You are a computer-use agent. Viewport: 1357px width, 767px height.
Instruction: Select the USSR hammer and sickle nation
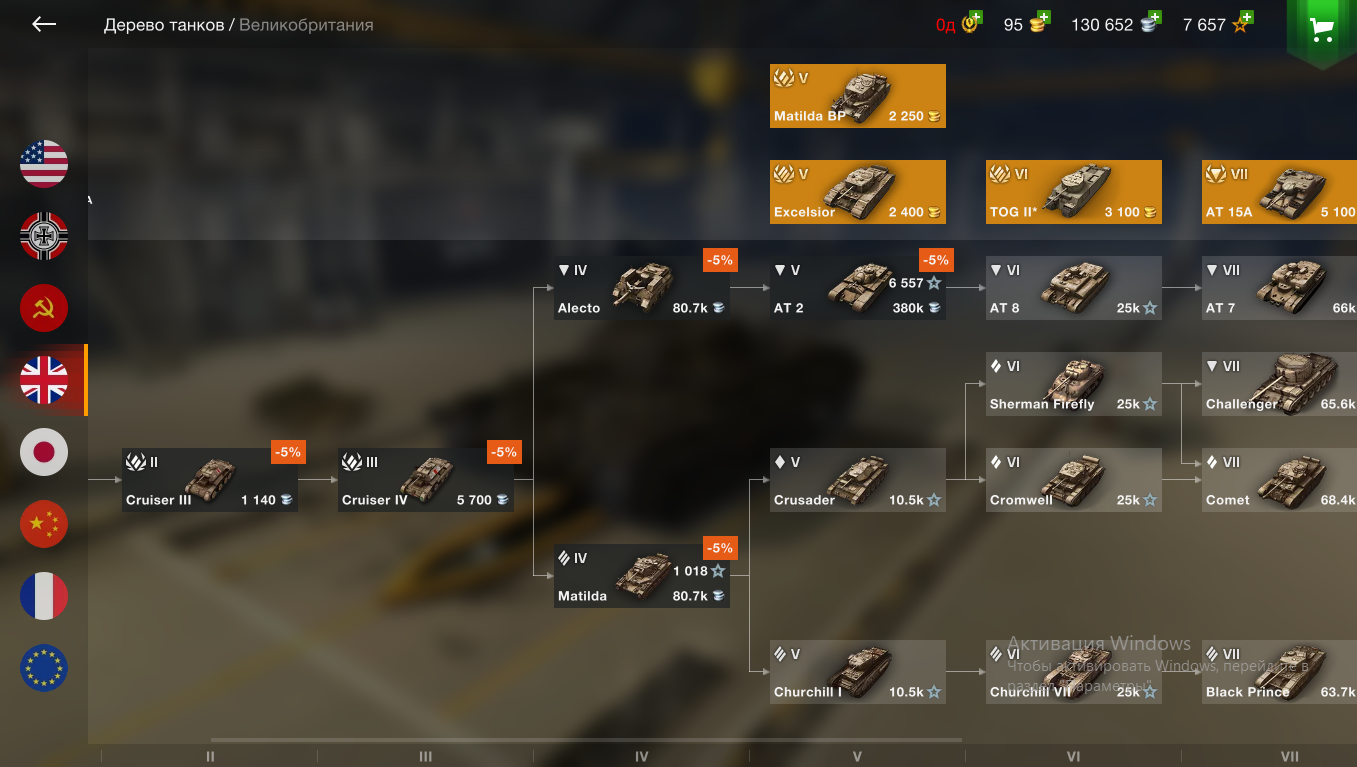pos(44,308)
